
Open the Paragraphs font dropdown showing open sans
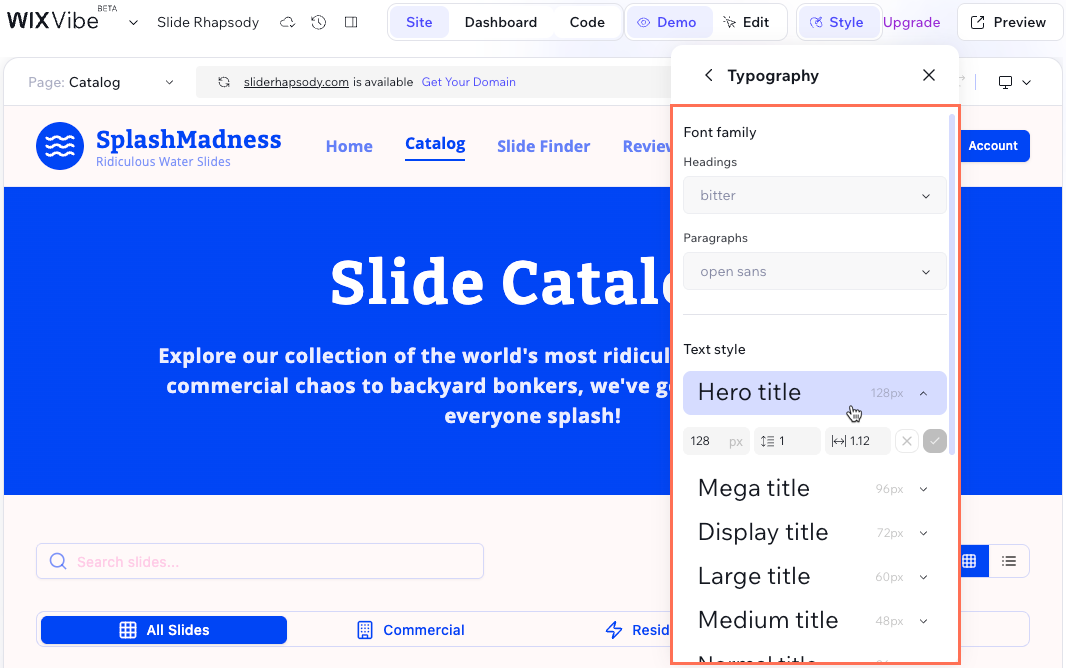(814, 271)
